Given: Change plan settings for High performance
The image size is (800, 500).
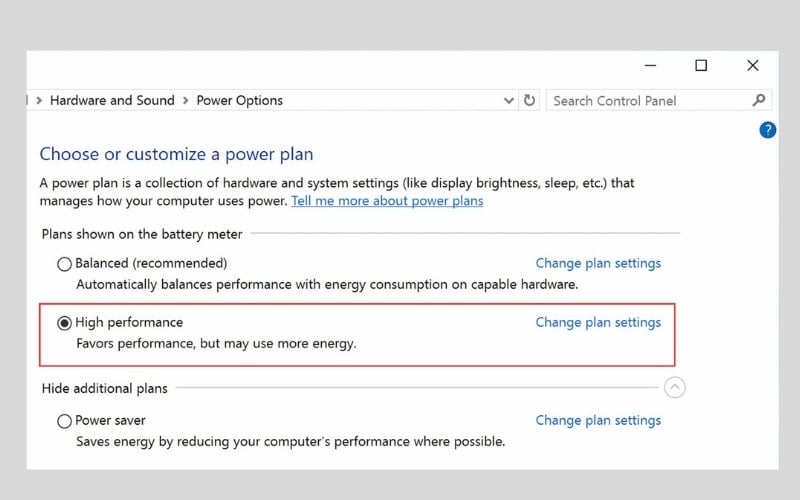Looking at the screenshot, I should 598,323.
